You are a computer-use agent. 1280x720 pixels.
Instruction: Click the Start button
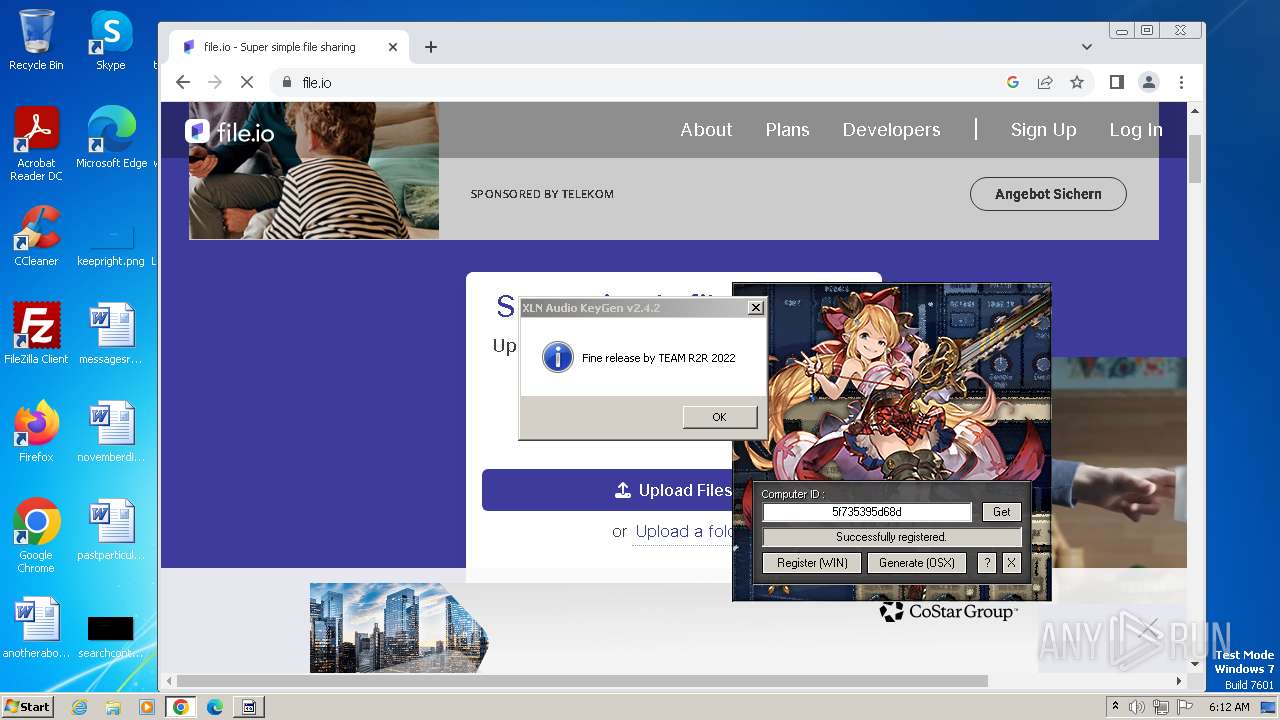pyautogui.click(x=27, y=707)
